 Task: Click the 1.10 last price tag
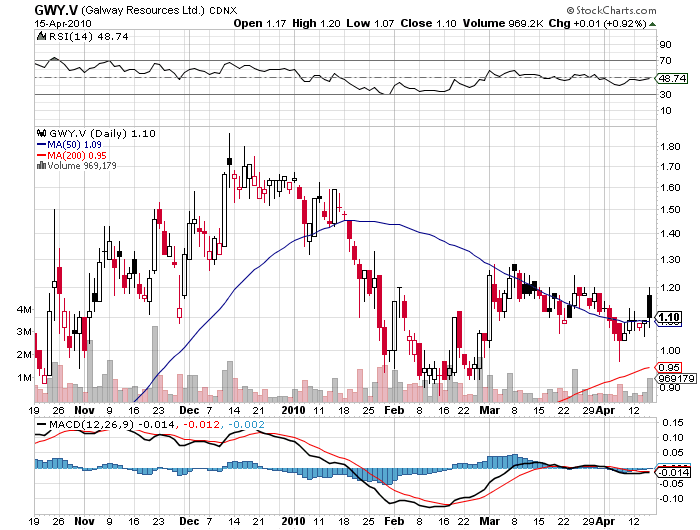point(669,317)
